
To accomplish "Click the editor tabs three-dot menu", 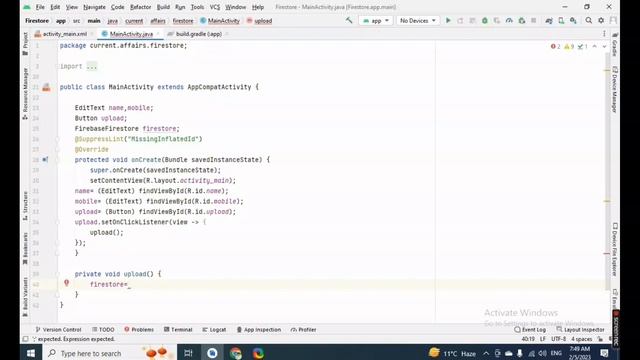I will coord(604,34).
